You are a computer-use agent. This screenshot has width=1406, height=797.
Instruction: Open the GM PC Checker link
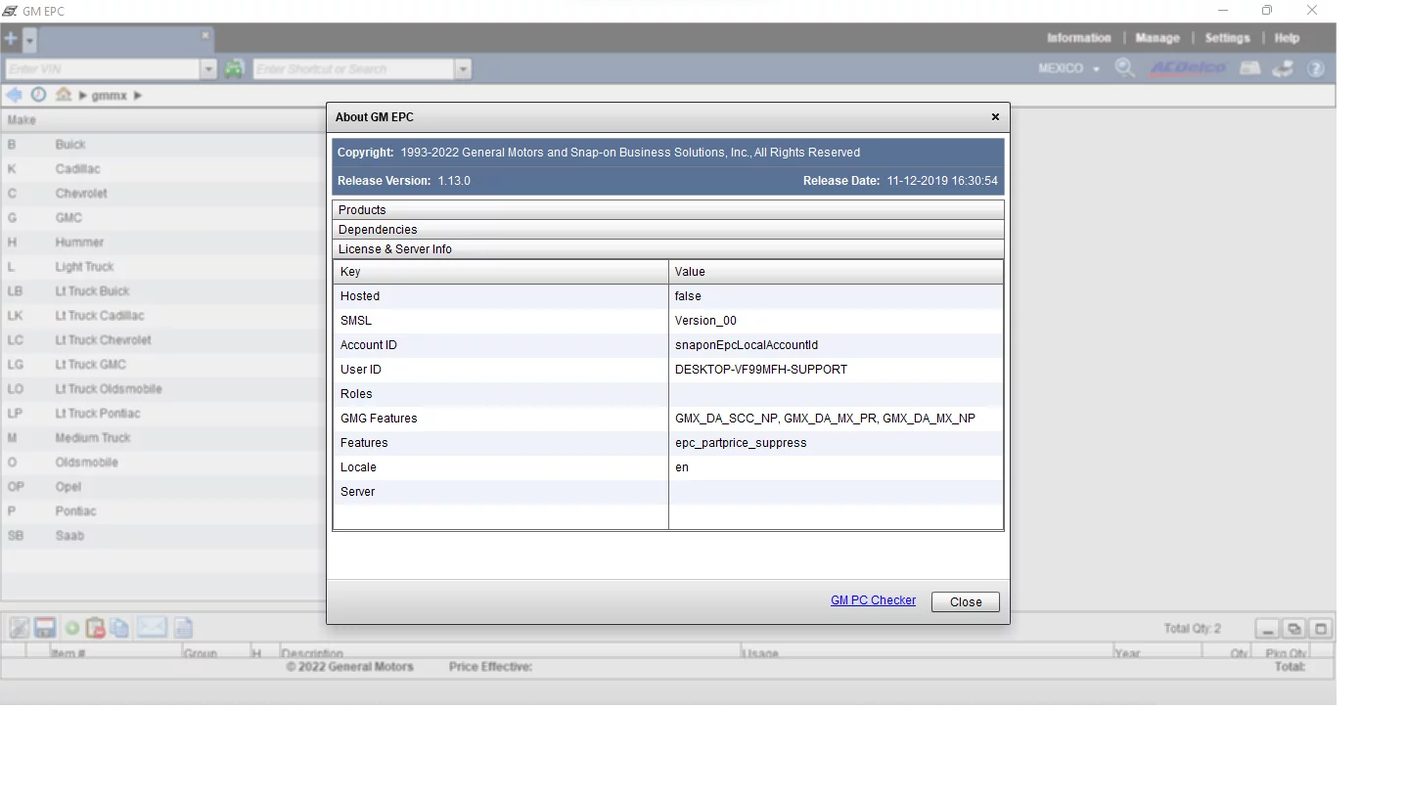tap(872, 601)
